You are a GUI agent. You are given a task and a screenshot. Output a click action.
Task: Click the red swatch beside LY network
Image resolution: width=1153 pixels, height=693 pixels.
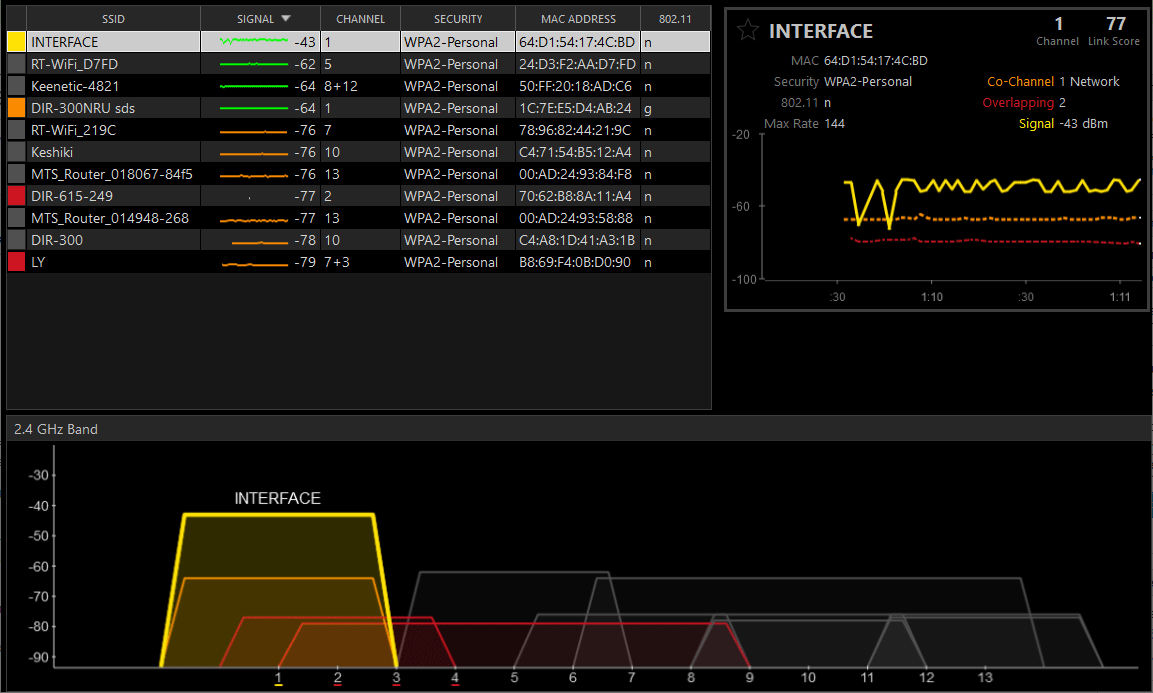(x=16, y=262)
